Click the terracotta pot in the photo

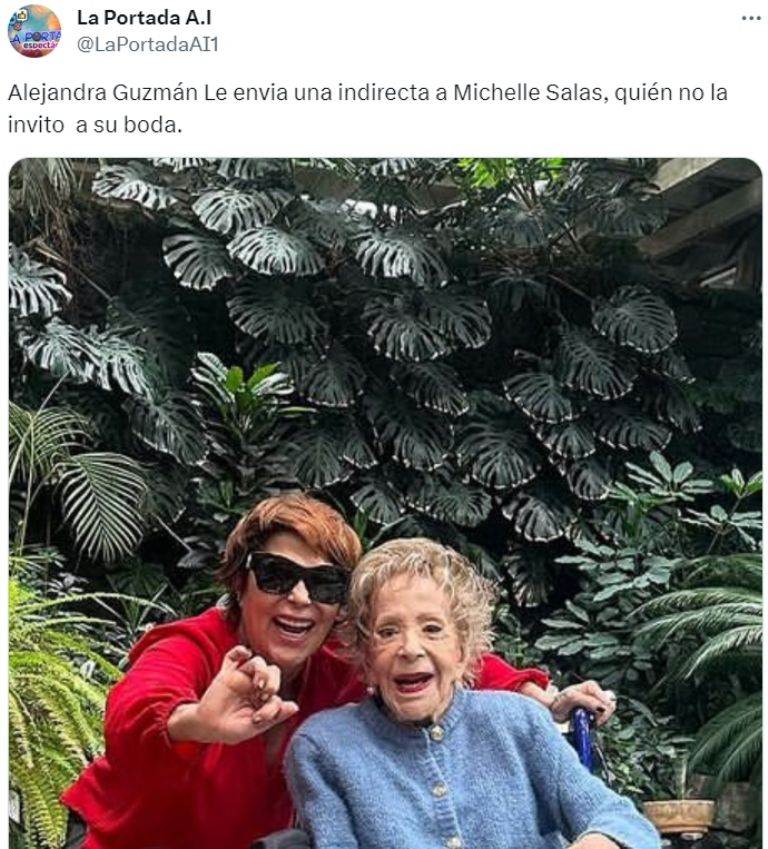pyautogui.click(x=679, y=817)
